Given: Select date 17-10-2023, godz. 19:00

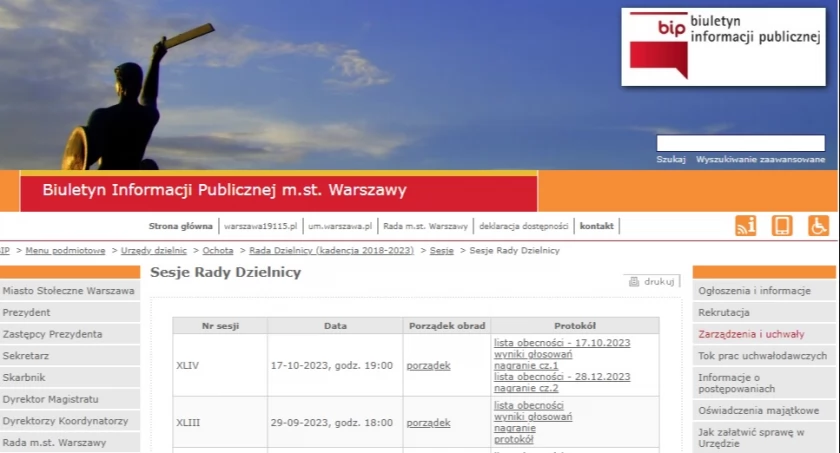Looking at the screenshot, I should (x=332, y=366).
